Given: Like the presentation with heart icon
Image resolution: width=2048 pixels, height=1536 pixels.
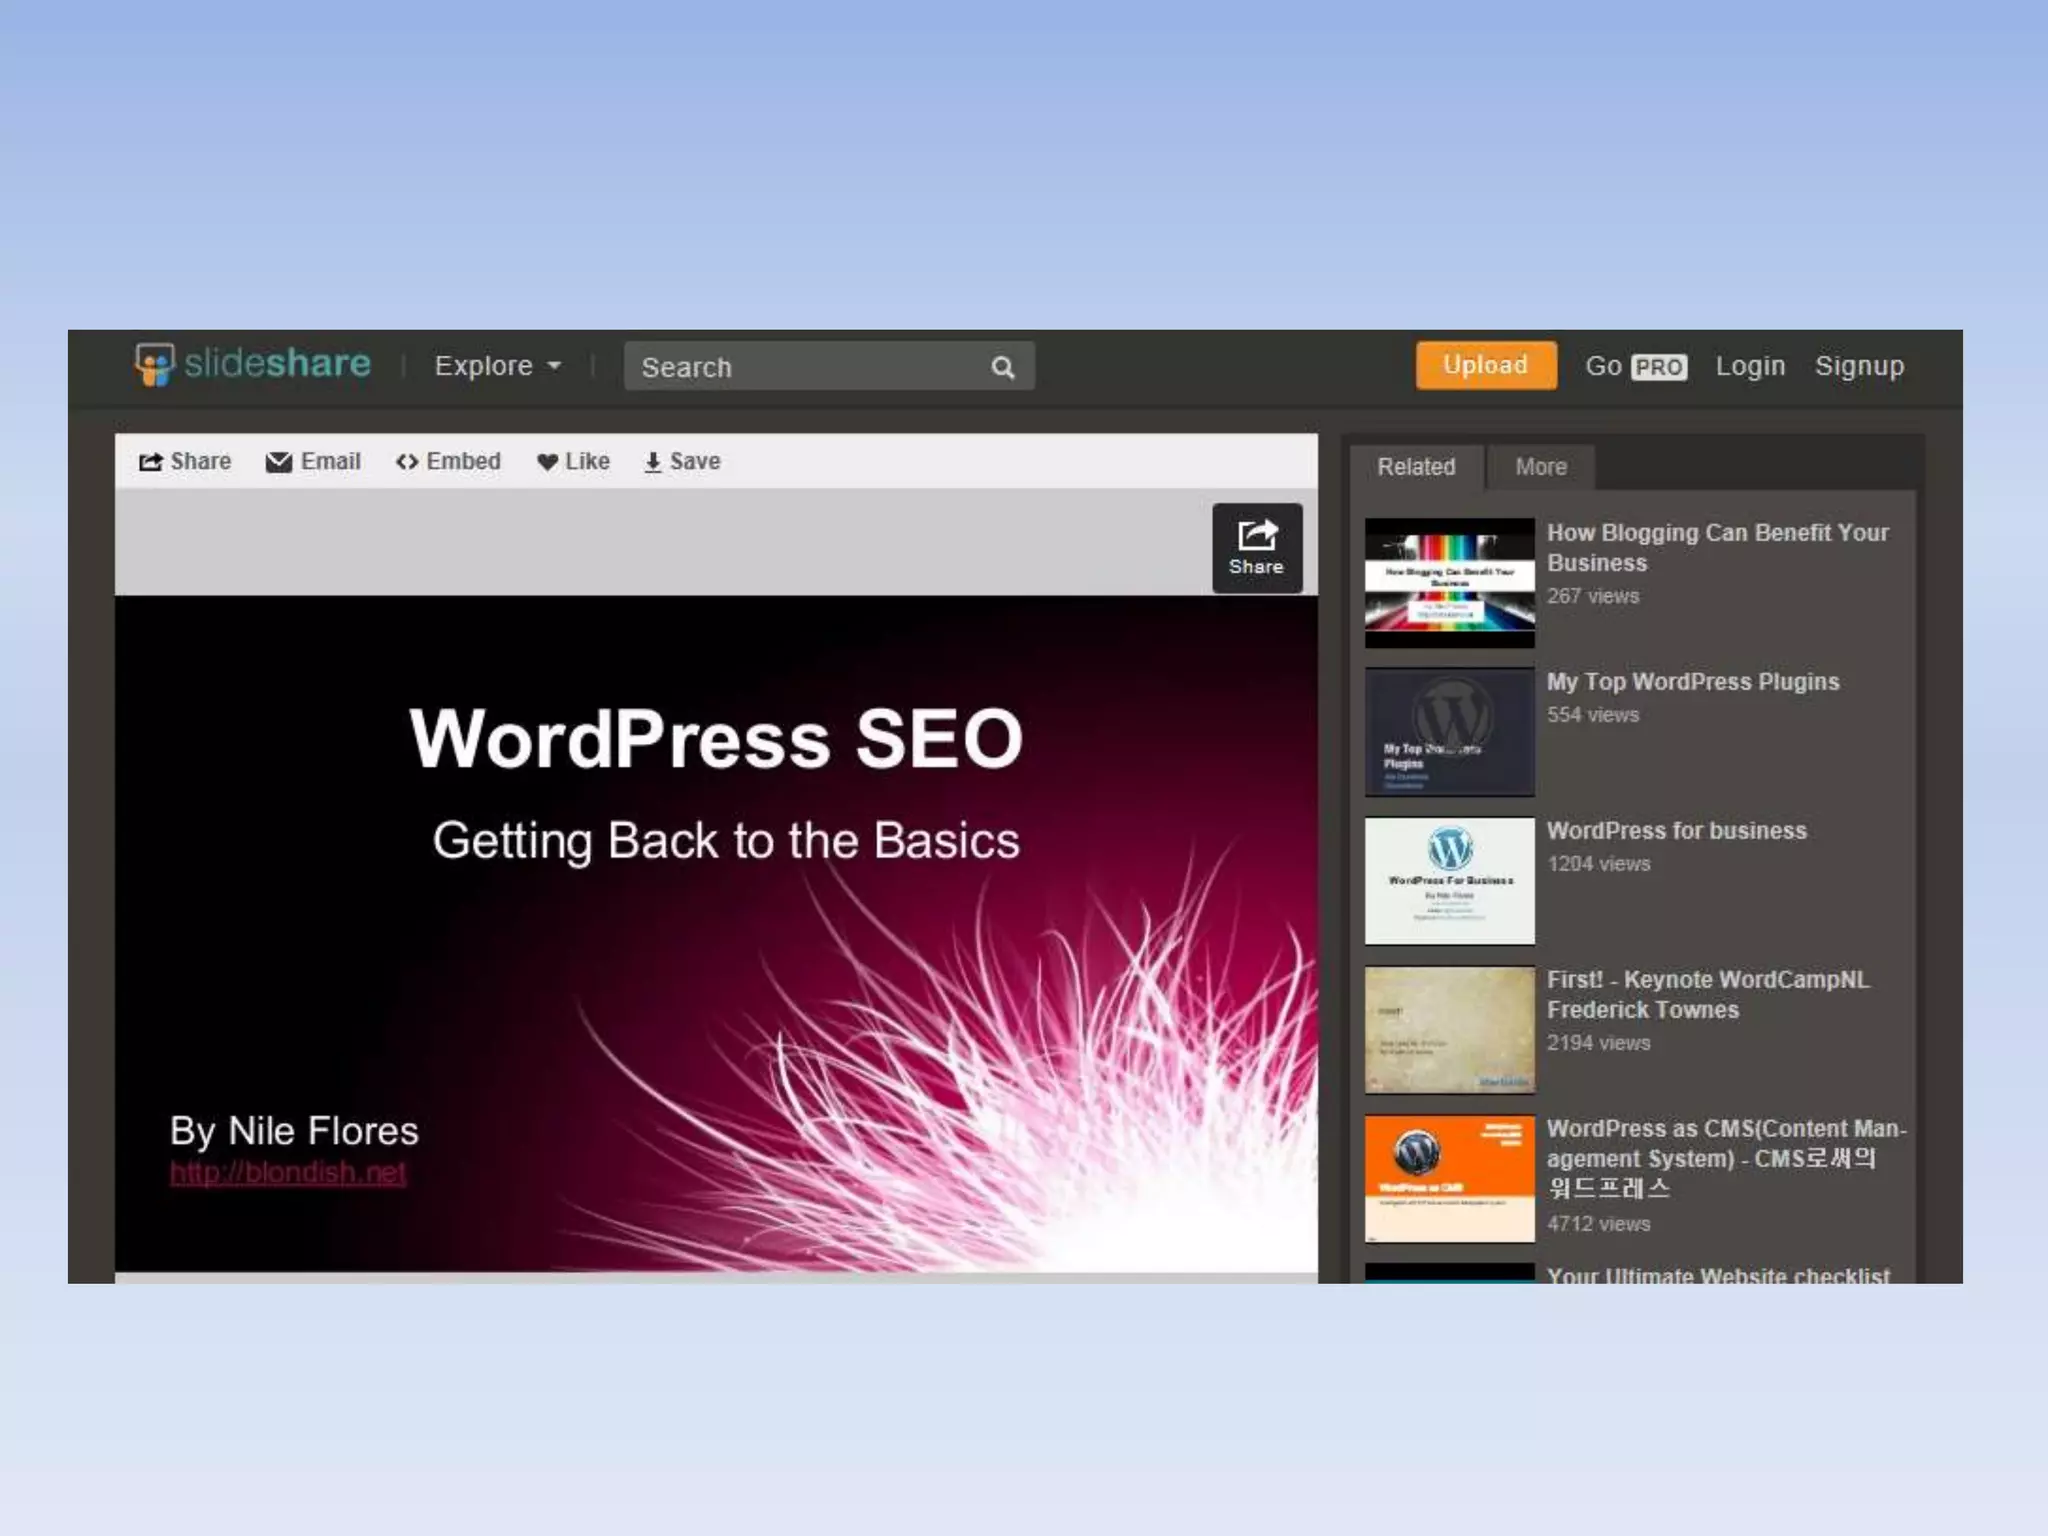Looking at the screenshot, I should click(x=547, y=462).
